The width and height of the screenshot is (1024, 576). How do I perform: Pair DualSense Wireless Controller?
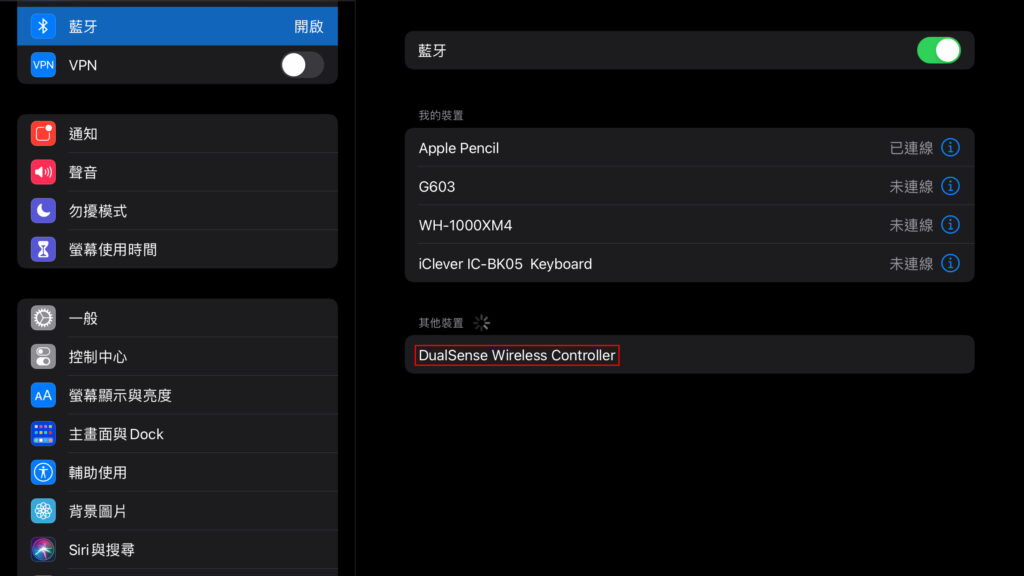pyautogui.click(x=690, y=355)
